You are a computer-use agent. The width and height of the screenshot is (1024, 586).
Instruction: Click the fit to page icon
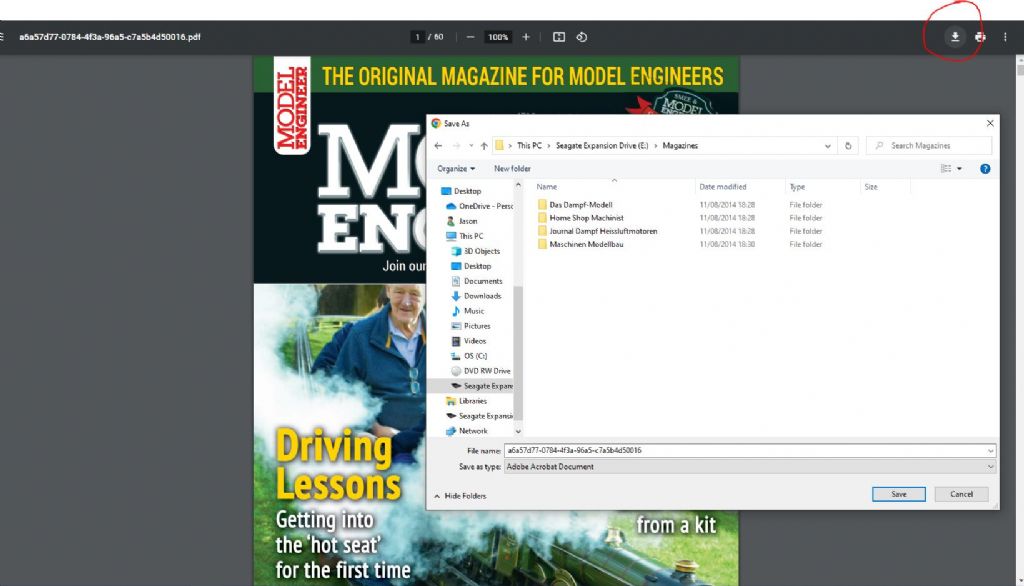559,37
